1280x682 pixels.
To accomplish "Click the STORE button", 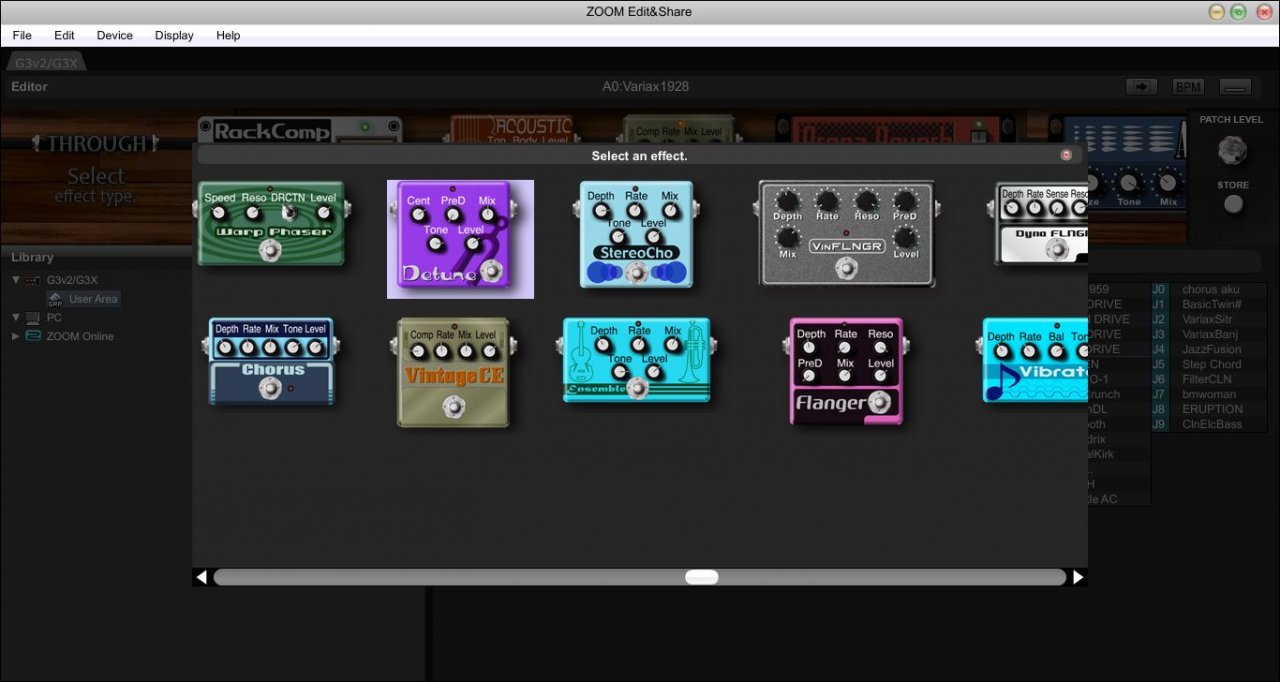I will 1234,204.
